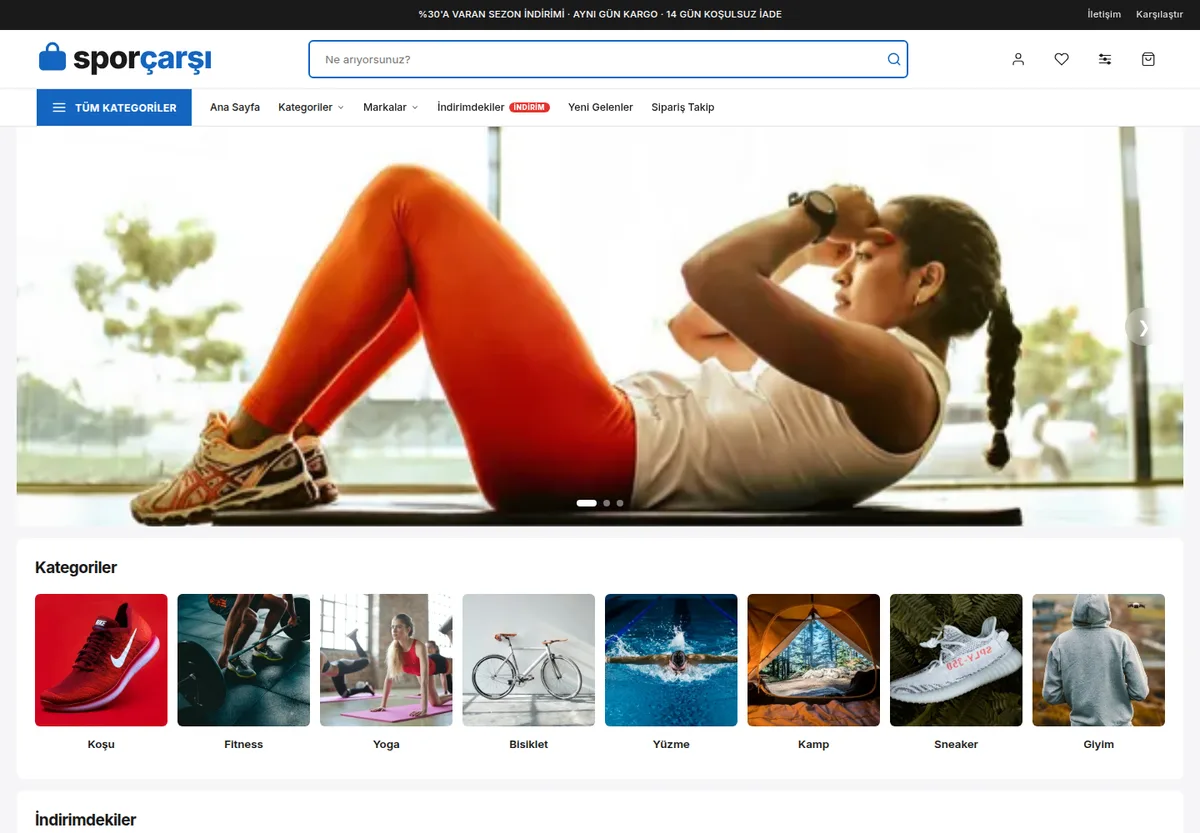Image resolution: width=1200 pixels, height=833 pixels.
Task: Click the top promo announcement text
Action: (600, 15)
